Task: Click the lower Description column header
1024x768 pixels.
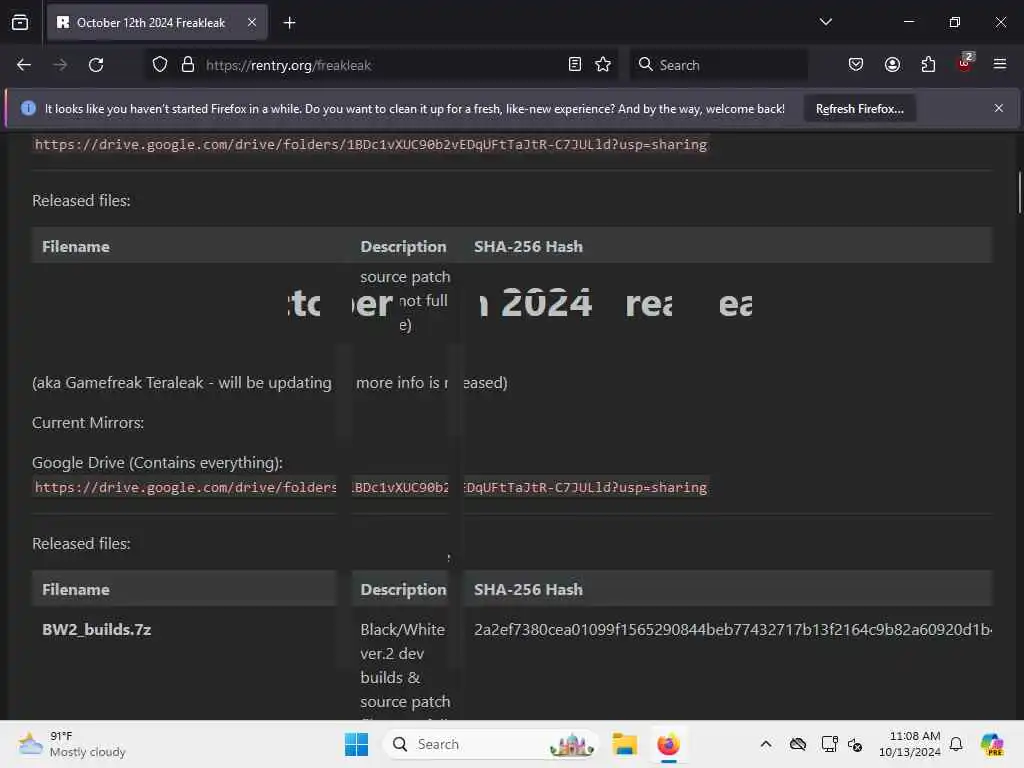Action: pyautogui.click(x=403, y=589)
